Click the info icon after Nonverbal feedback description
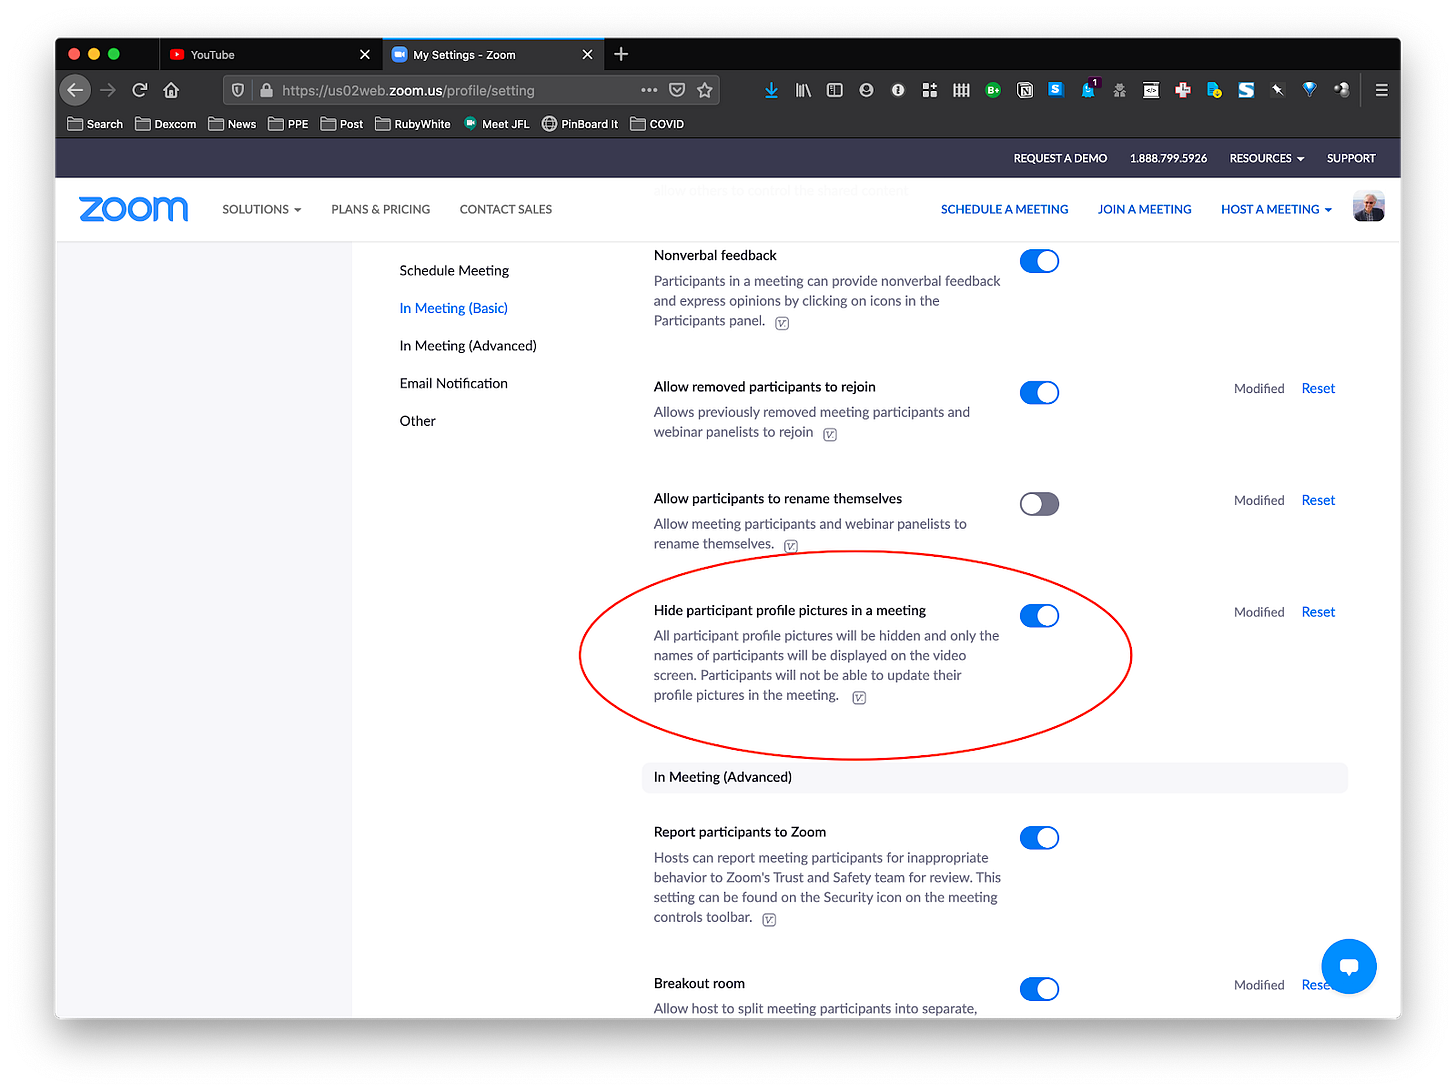The image size is (1456, 1091). (x=782, y=323)
